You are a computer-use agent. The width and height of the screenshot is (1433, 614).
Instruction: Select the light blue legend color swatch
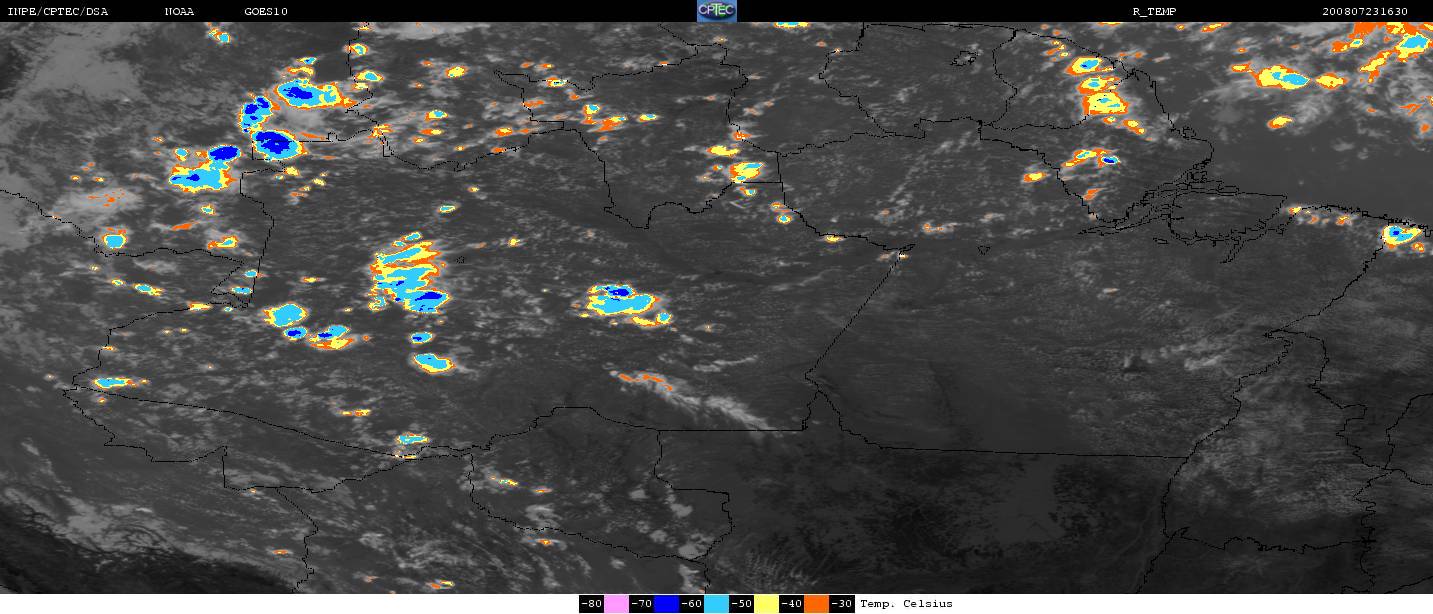[716, 604]
